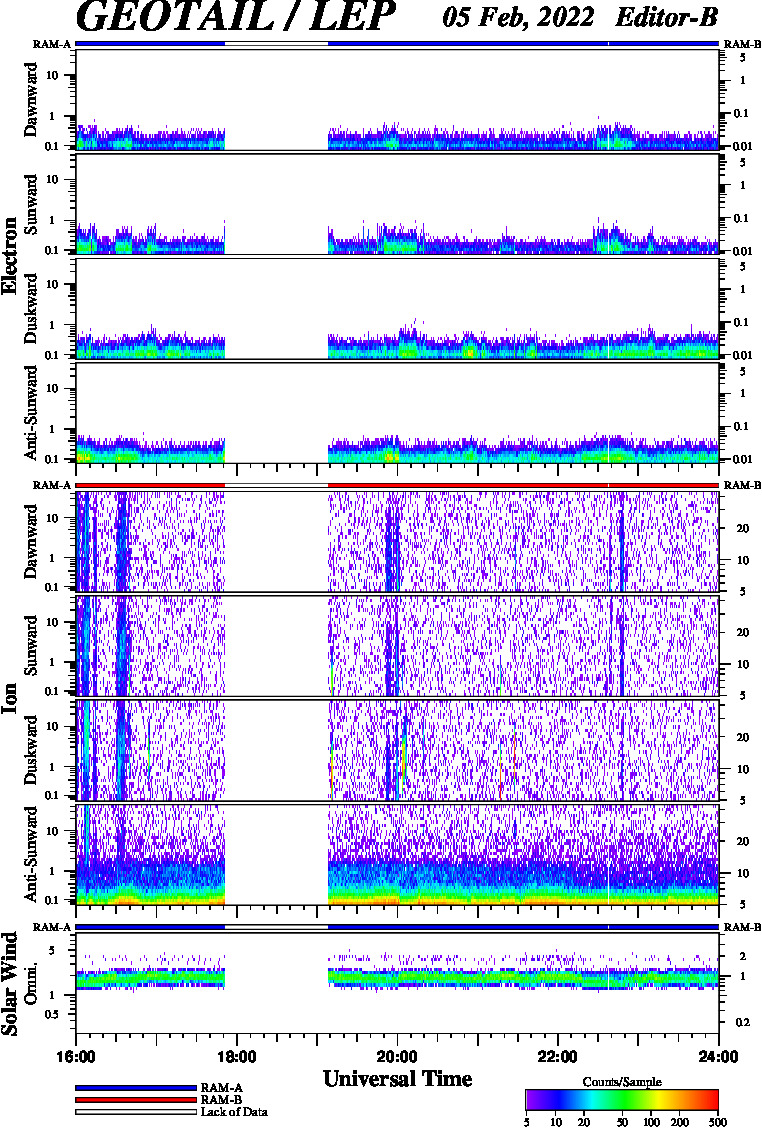Click the RAM-B text in the legend
The width and height of the screenshot is (762, 1128).
pos(222,1100)
